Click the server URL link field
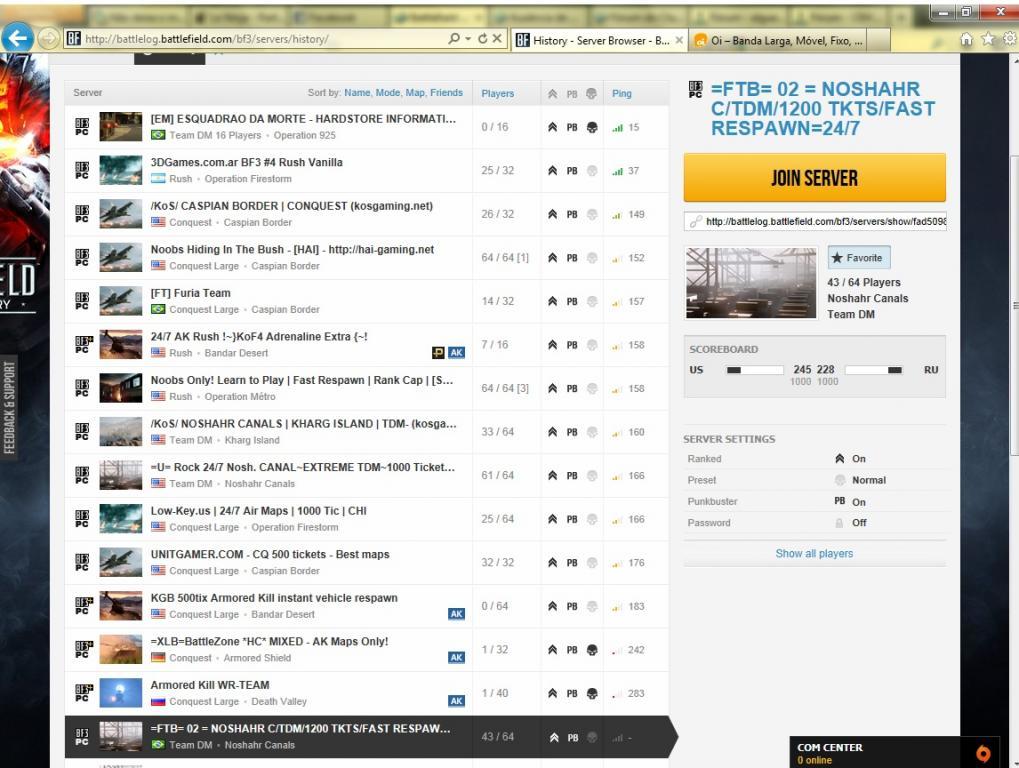1019x768 pixels. (x=815, y=221)
